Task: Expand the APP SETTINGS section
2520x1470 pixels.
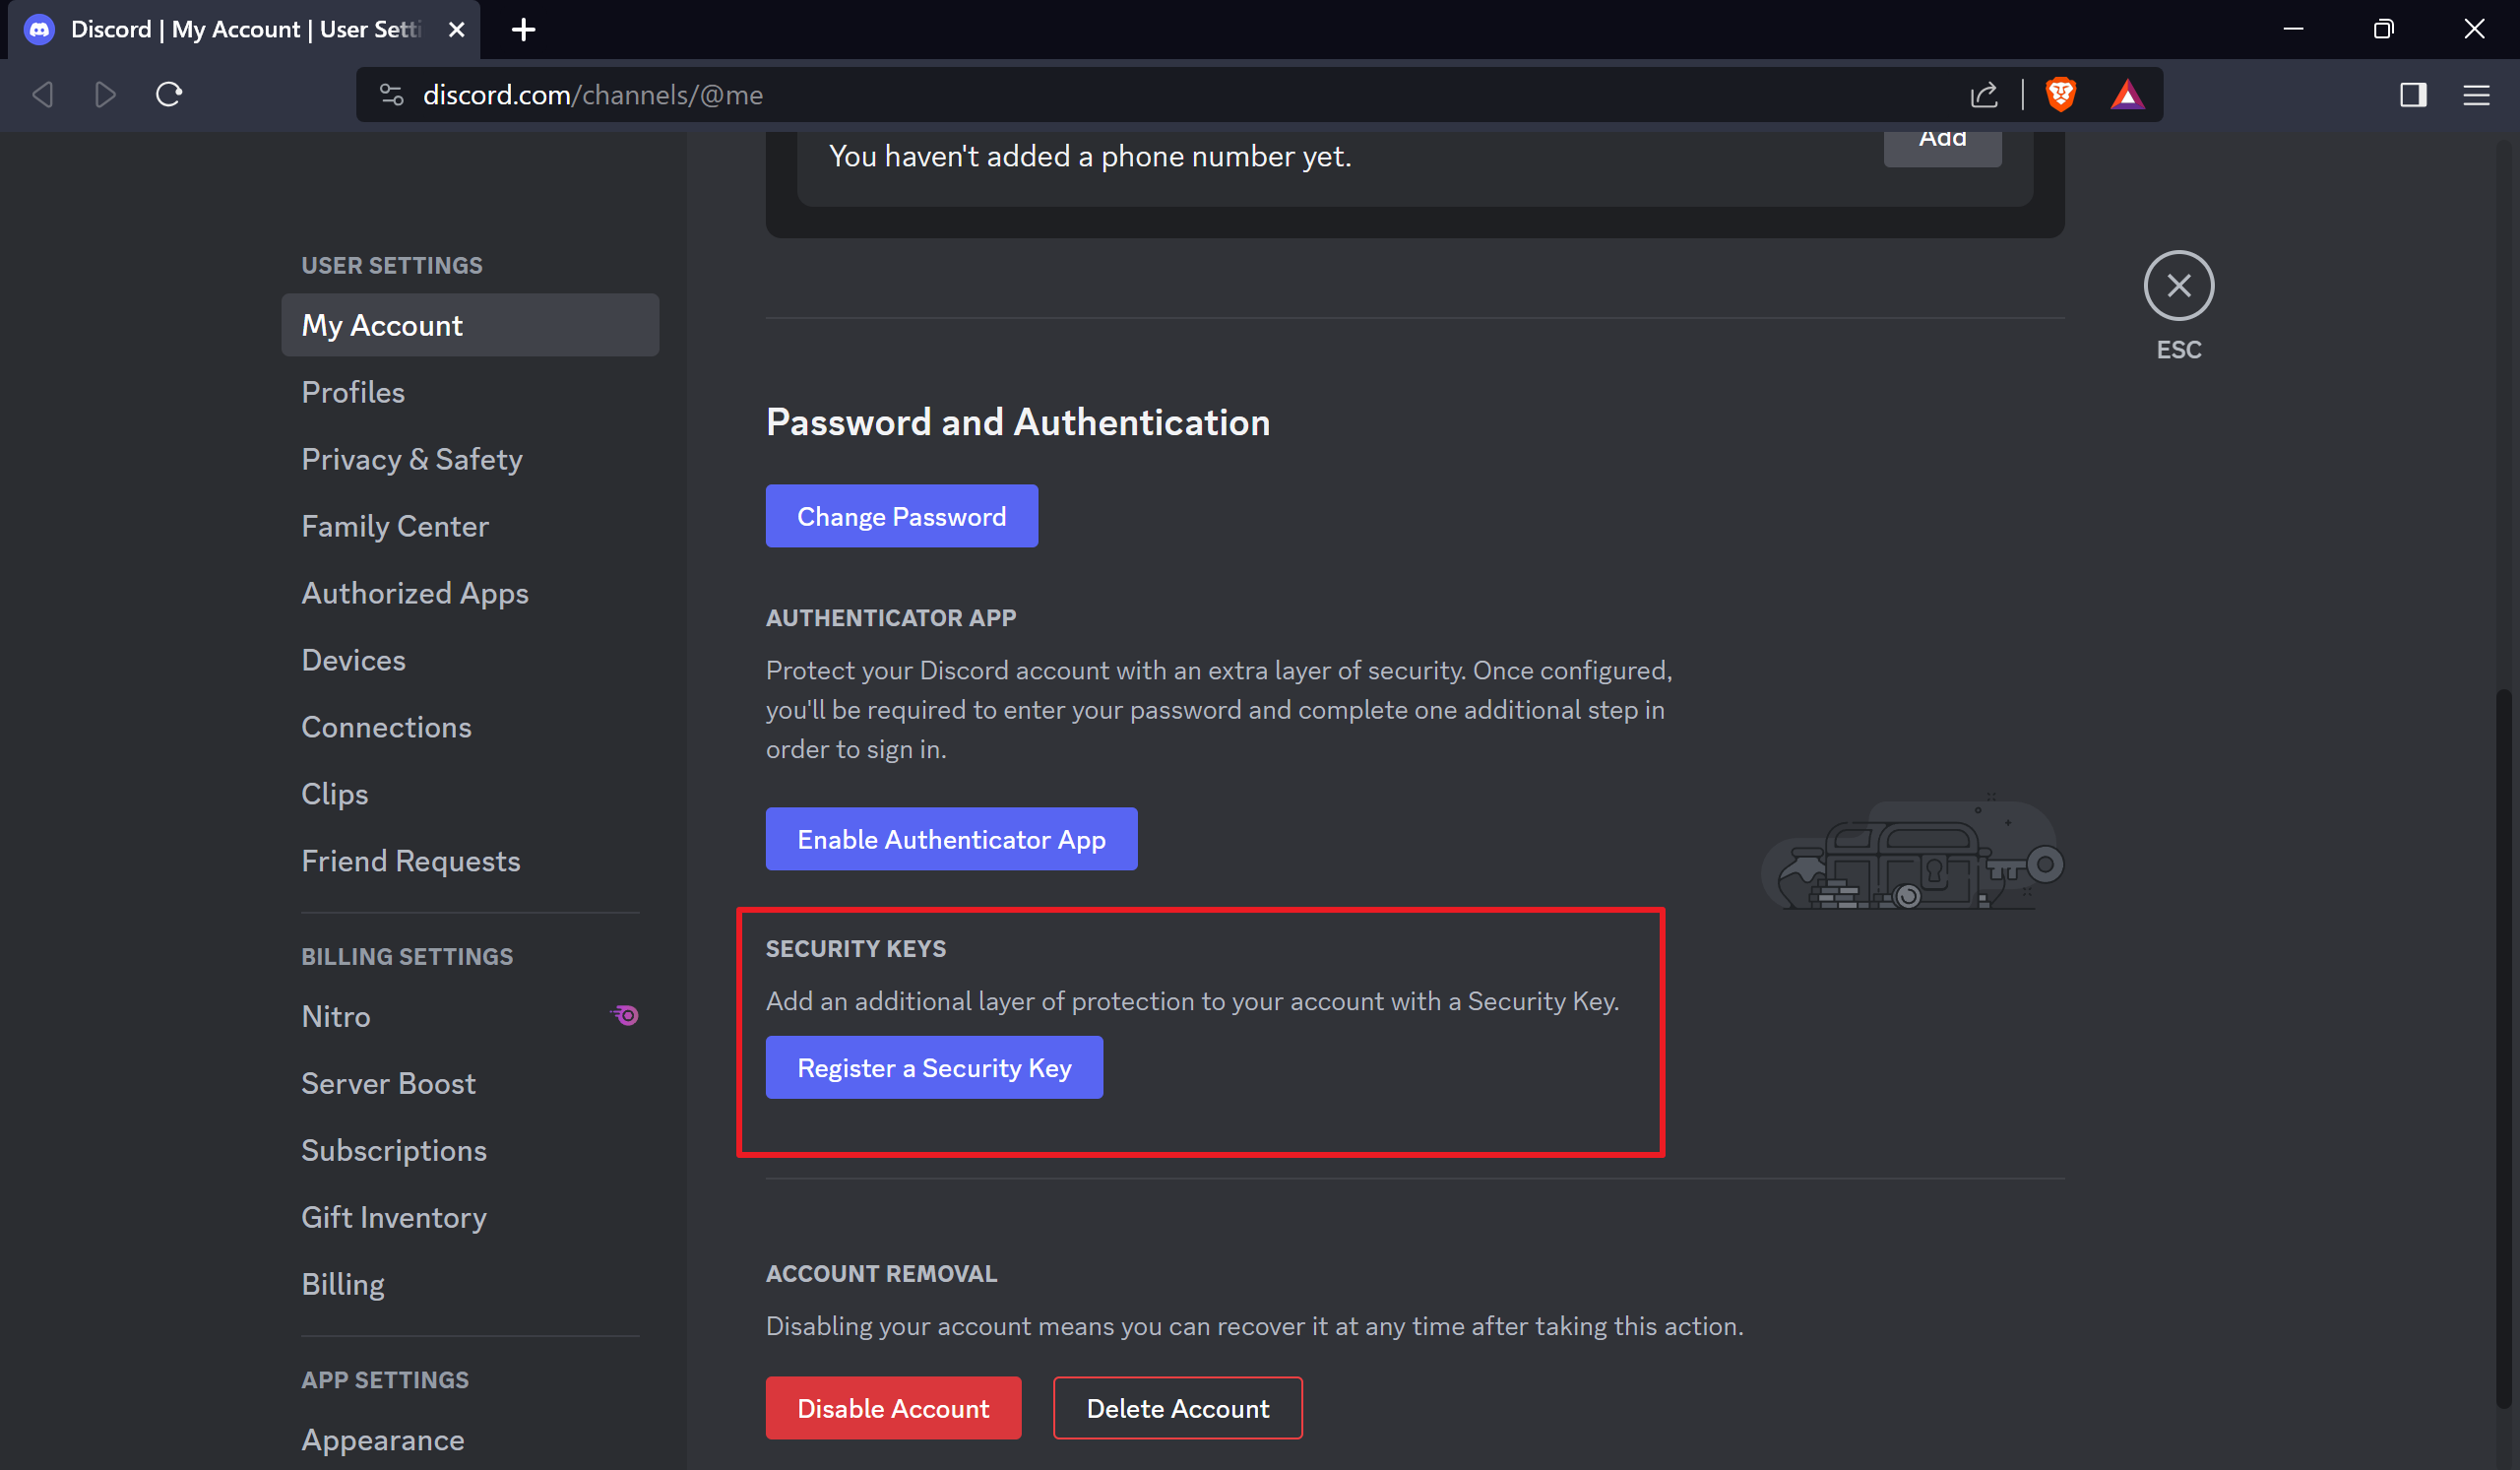Action: tap(385, 1379)
